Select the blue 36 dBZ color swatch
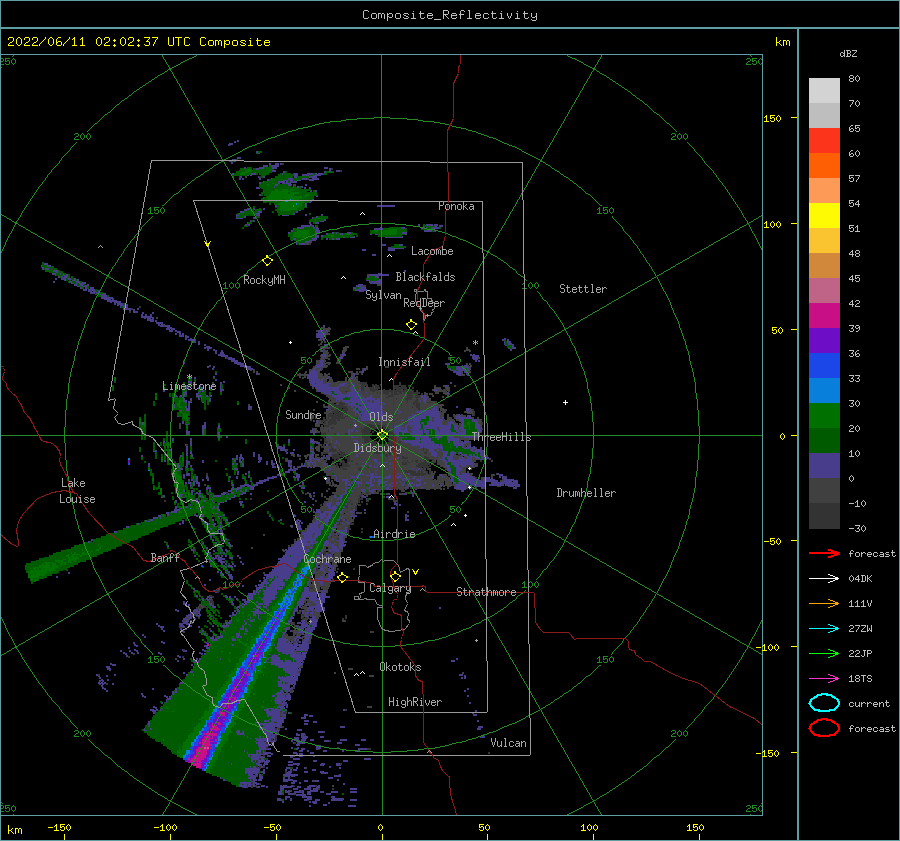Viewport: 900px width, 841px height. coord(824,365)
